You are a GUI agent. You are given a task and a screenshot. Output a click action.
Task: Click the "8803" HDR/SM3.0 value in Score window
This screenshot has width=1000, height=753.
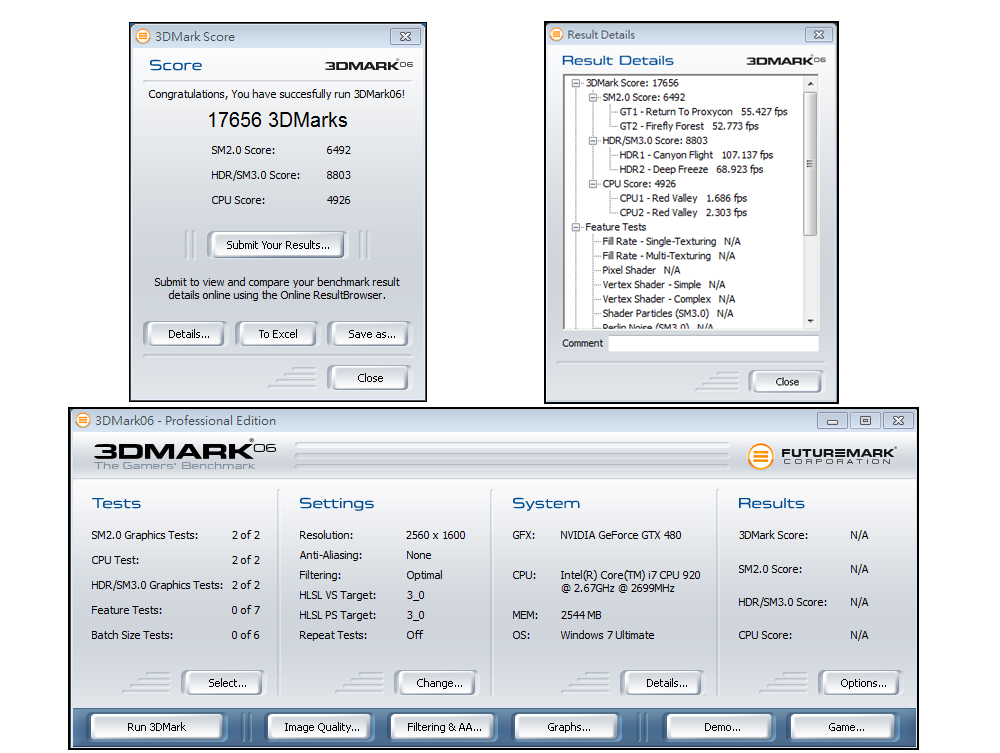click(339, 175)
